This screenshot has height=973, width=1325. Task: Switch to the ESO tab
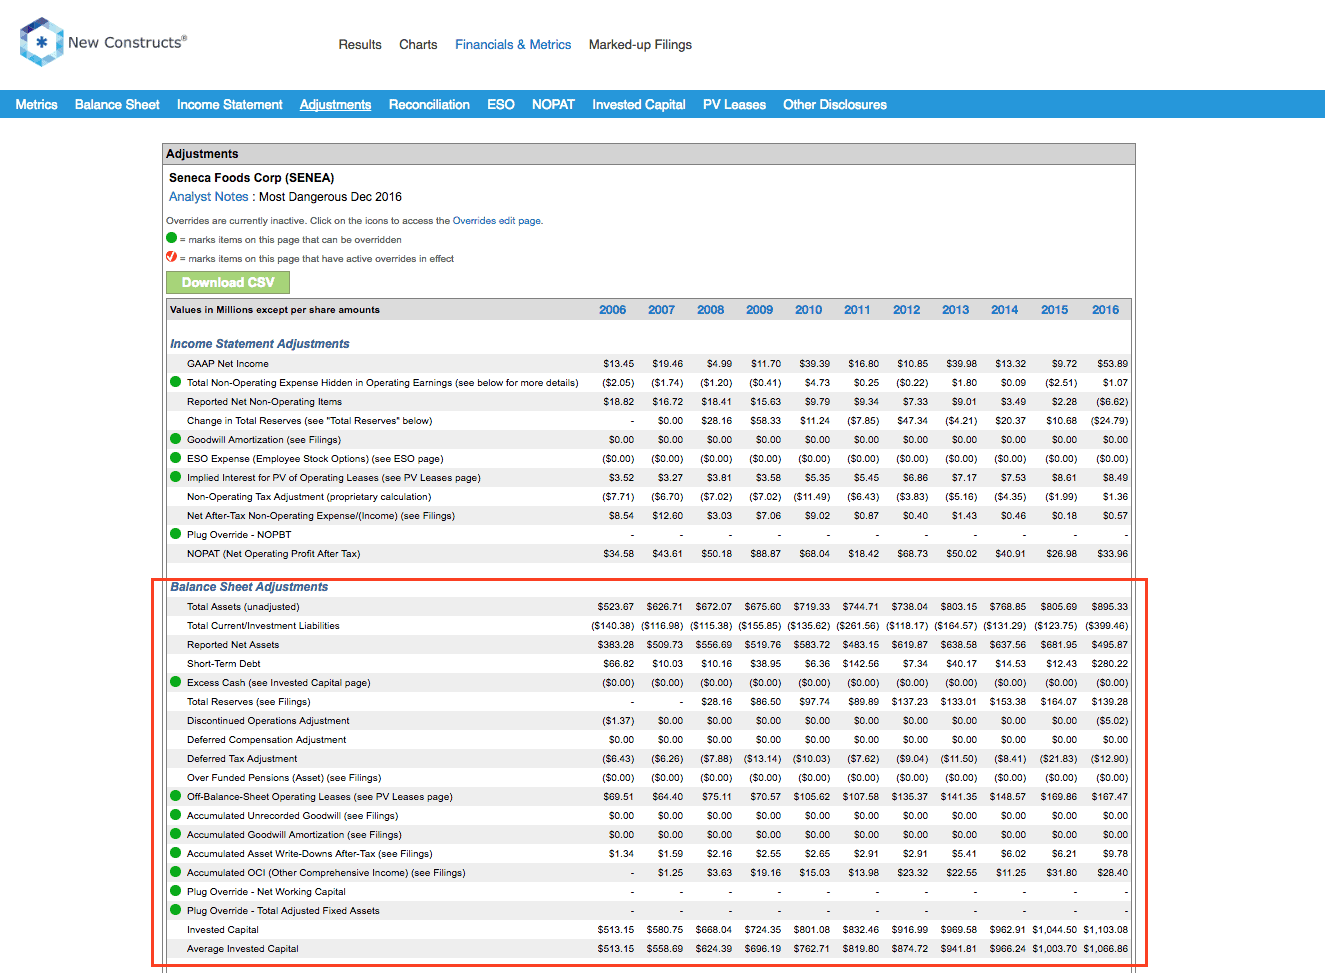501,105
